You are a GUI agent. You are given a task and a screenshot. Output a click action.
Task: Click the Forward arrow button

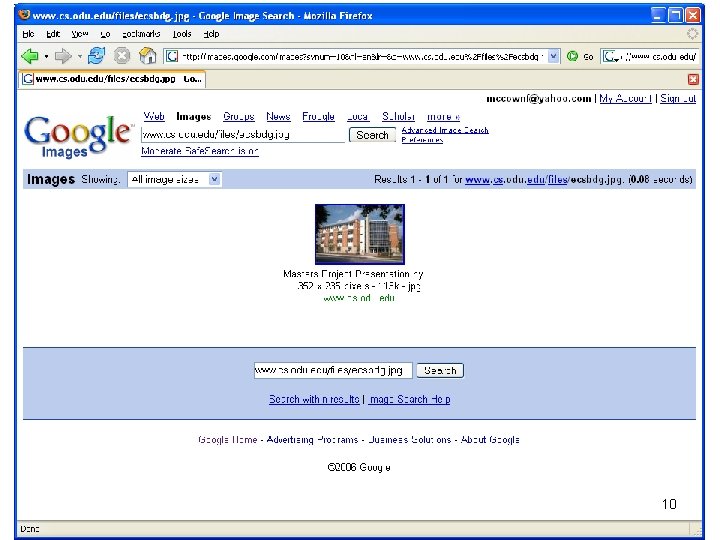(62, 56)
